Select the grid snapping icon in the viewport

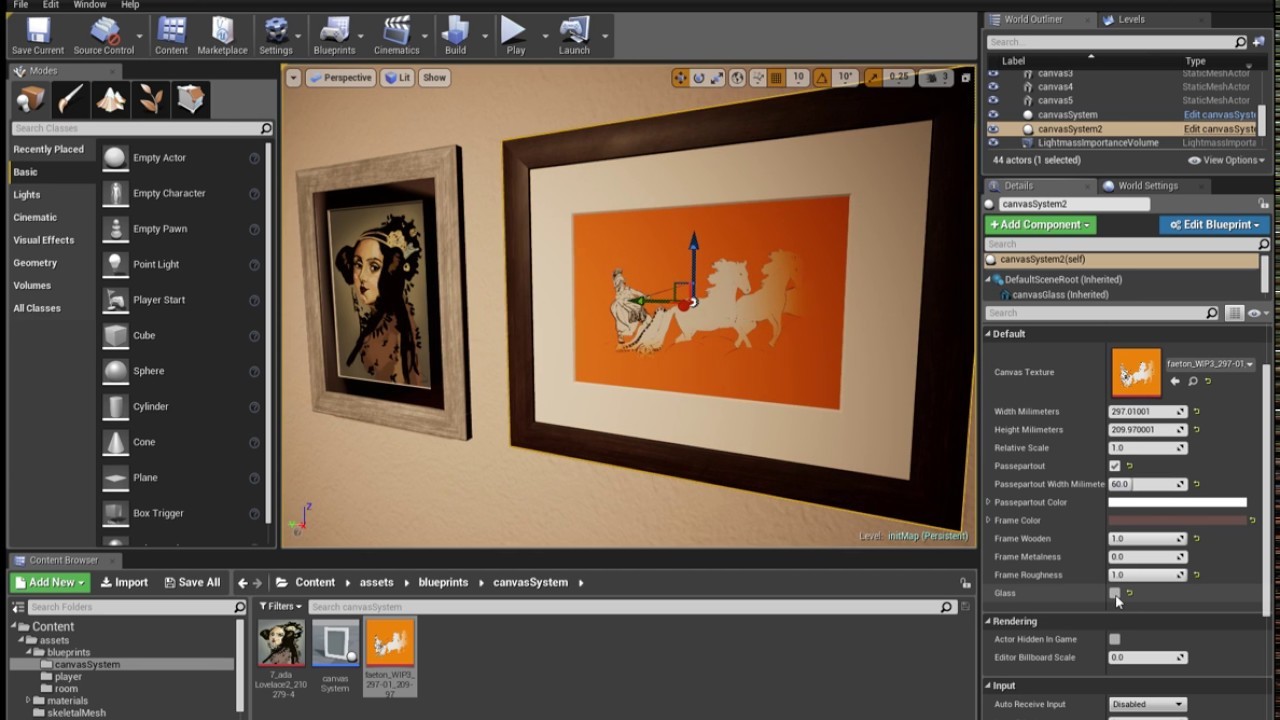(777, 77)
